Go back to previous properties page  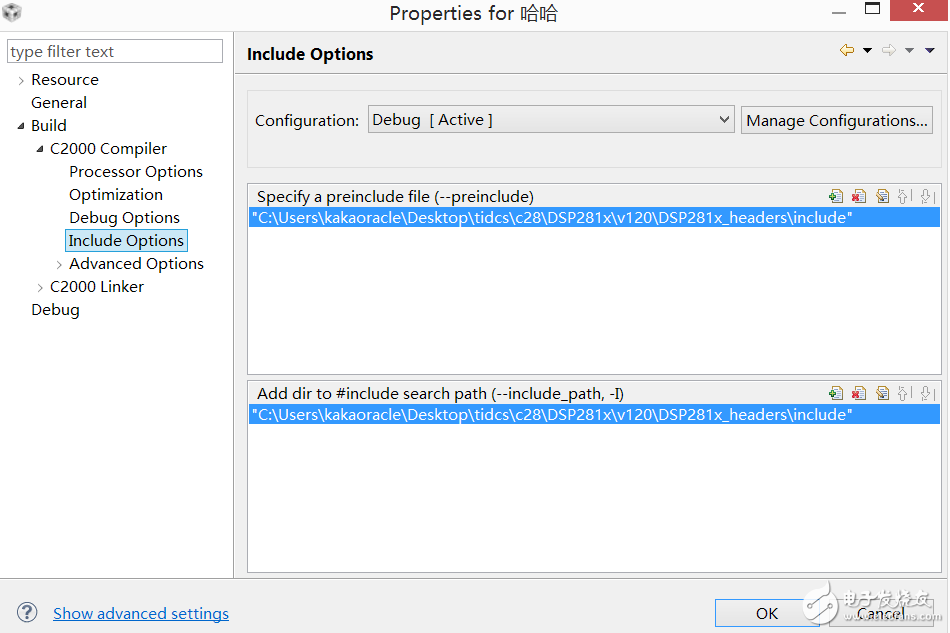pyautogui.click(x=847, y=50)
